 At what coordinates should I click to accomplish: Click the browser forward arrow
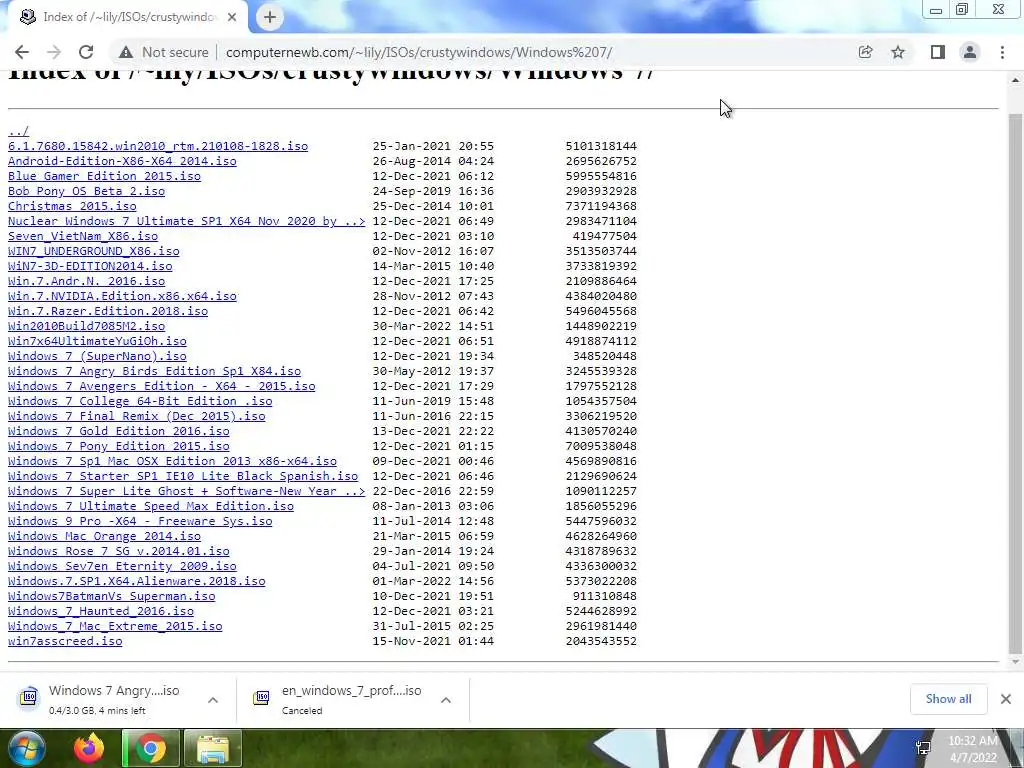(54, 52)
